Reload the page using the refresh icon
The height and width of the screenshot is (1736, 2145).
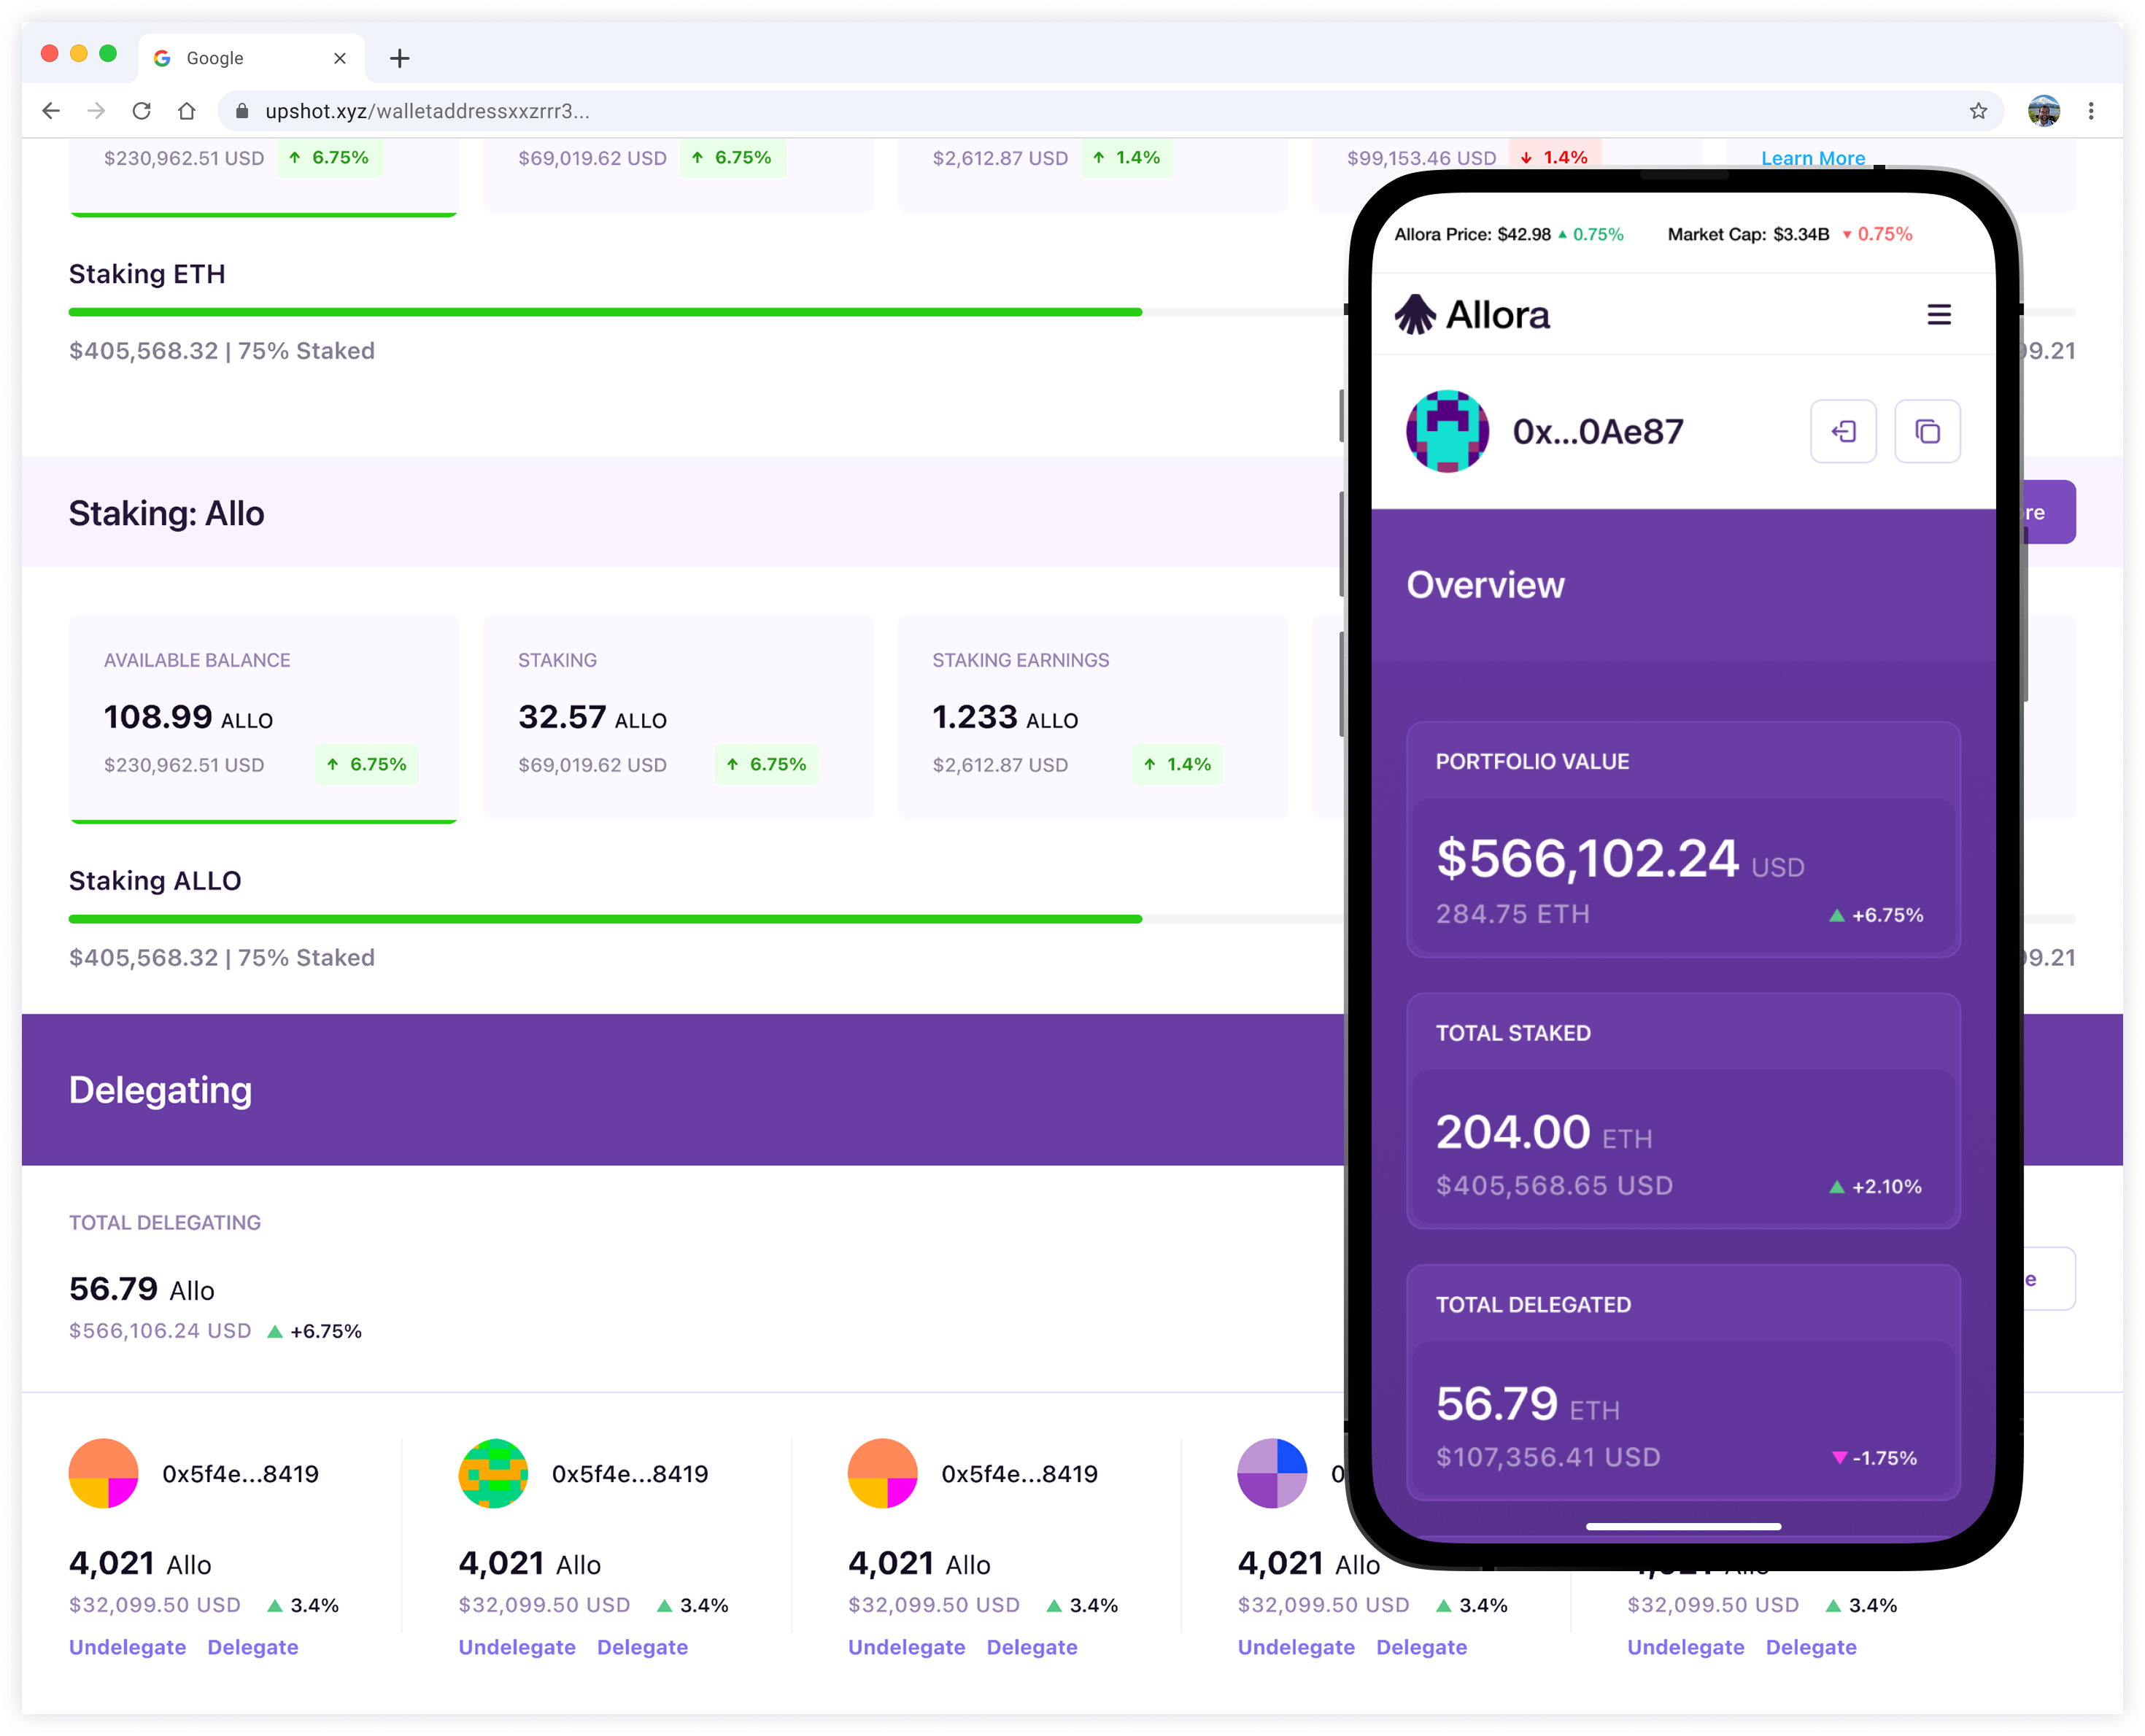pos(142,111)
